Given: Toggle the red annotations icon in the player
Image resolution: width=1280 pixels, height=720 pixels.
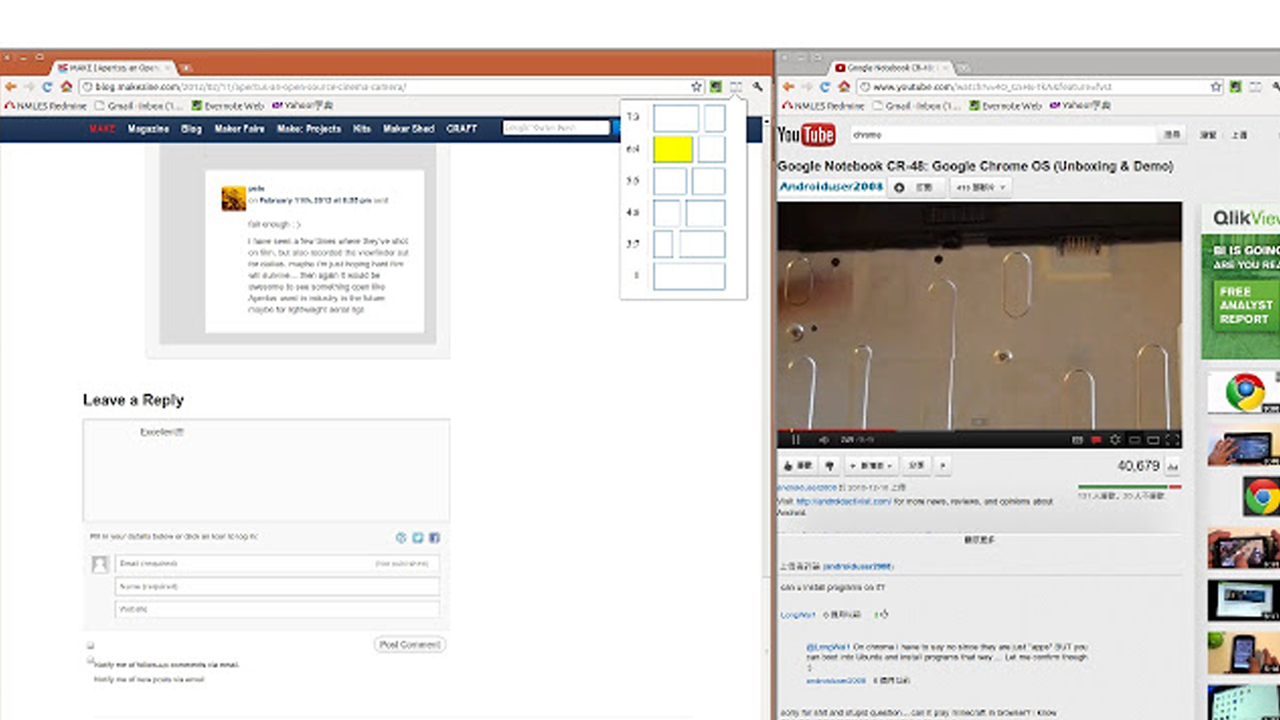Looking at the screenshot, I should 1096,440.
